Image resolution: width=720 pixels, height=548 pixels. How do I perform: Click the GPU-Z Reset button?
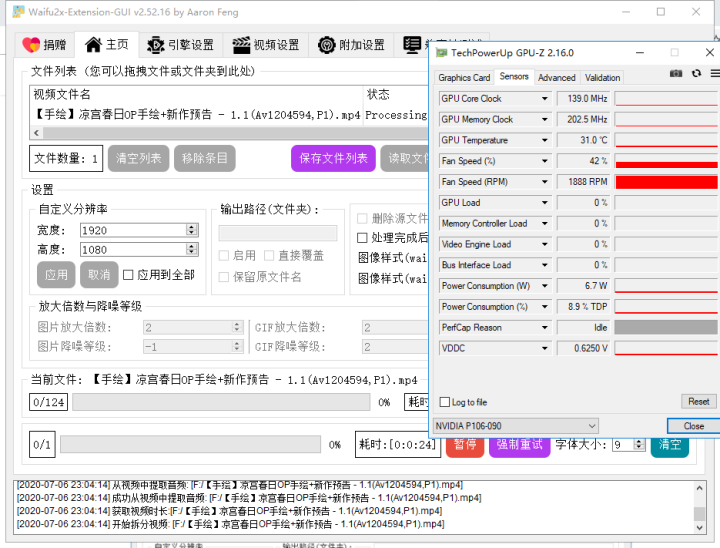698,401
